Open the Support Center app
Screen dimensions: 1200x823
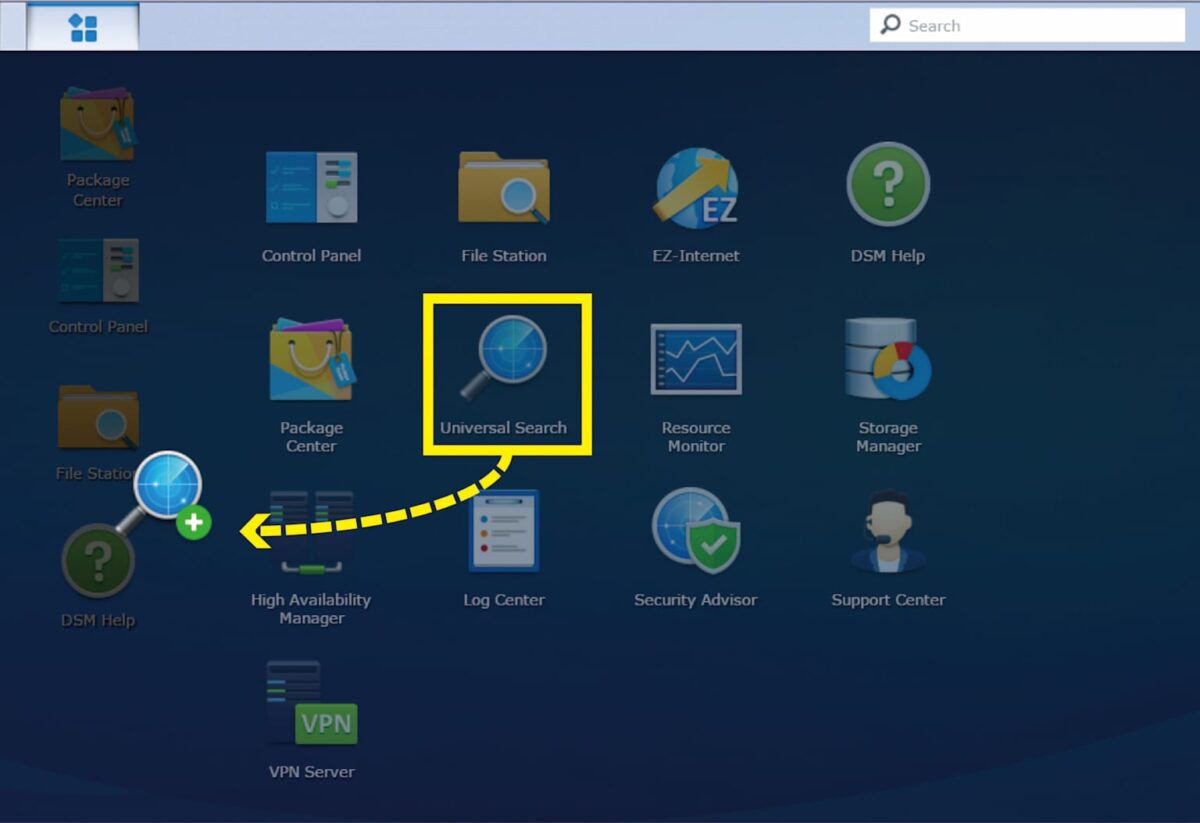[x=888, y=549]
